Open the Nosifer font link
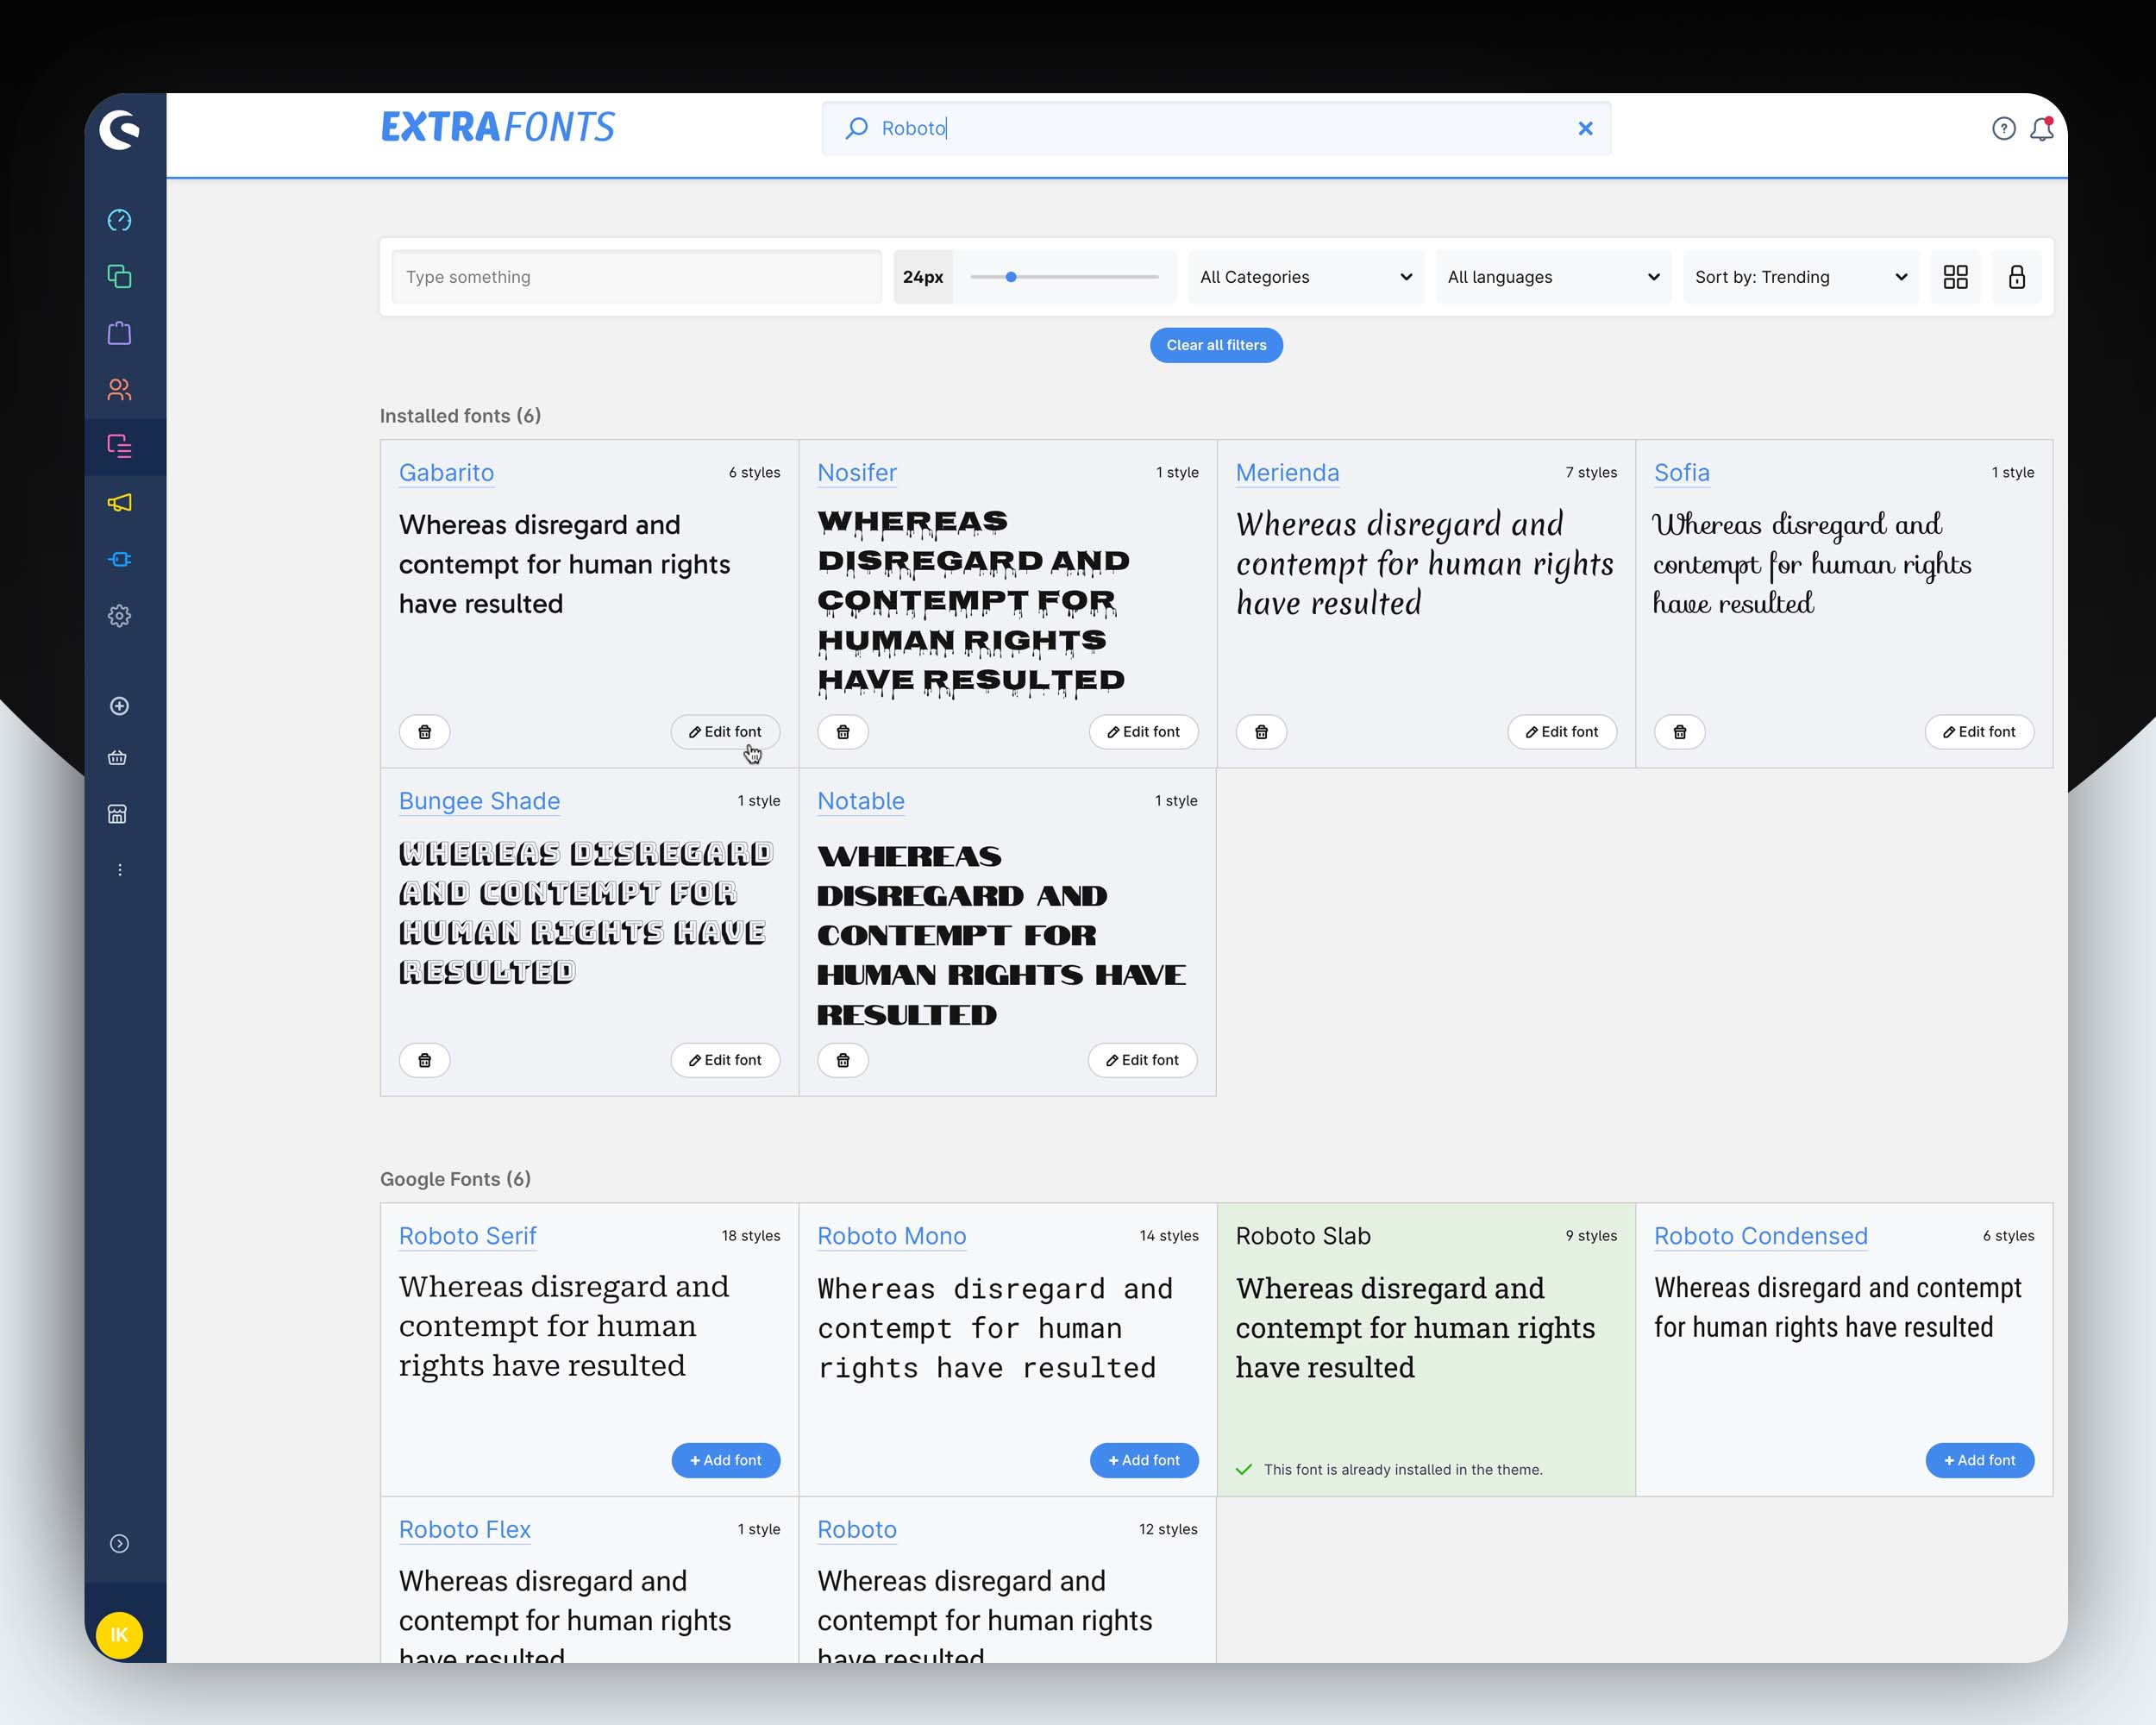The image size is (2156, 1725). point(857,472)
